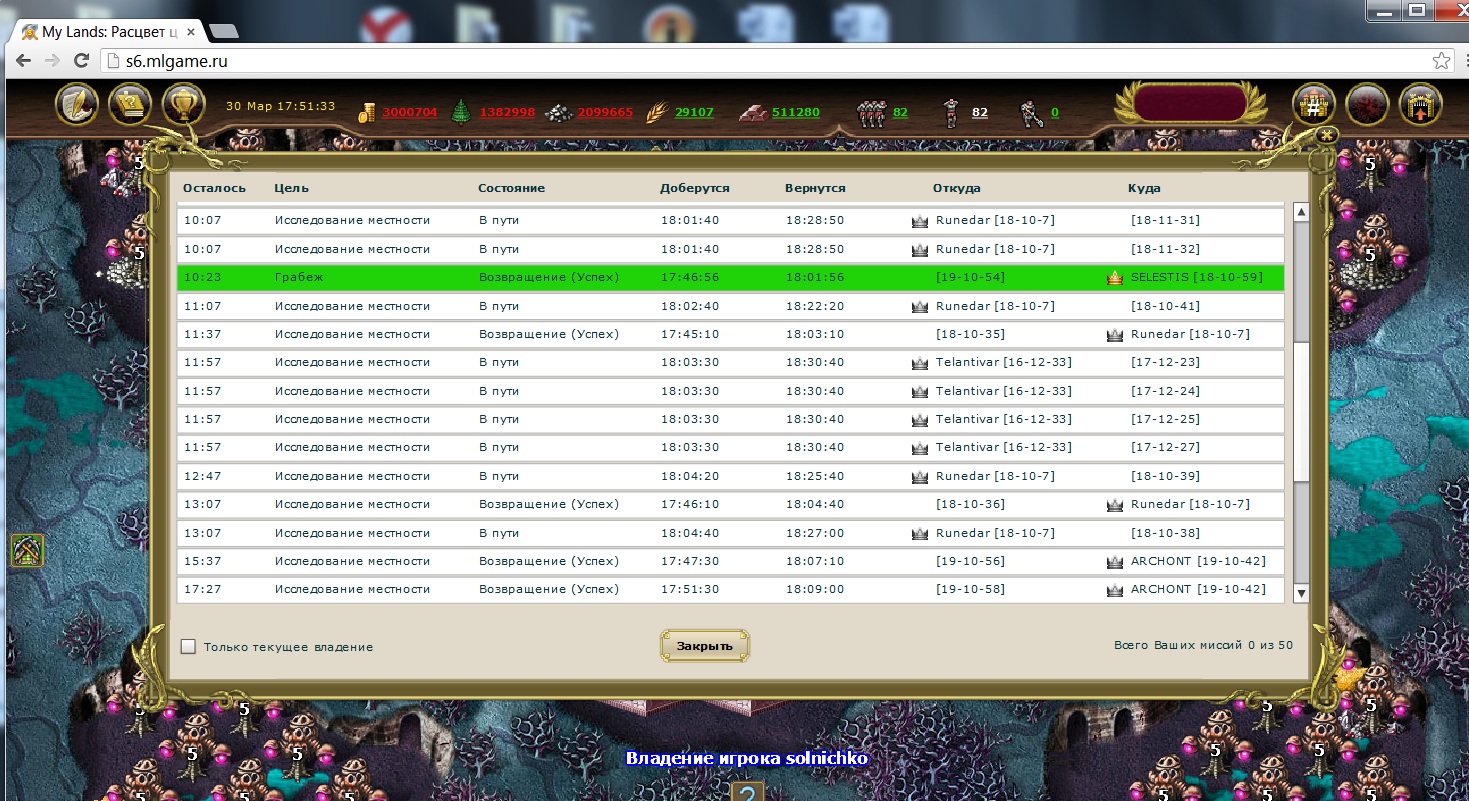Click the 'Состояние' column header
Viewport: 1469px width, 801px height.
(x=512, y=188)
